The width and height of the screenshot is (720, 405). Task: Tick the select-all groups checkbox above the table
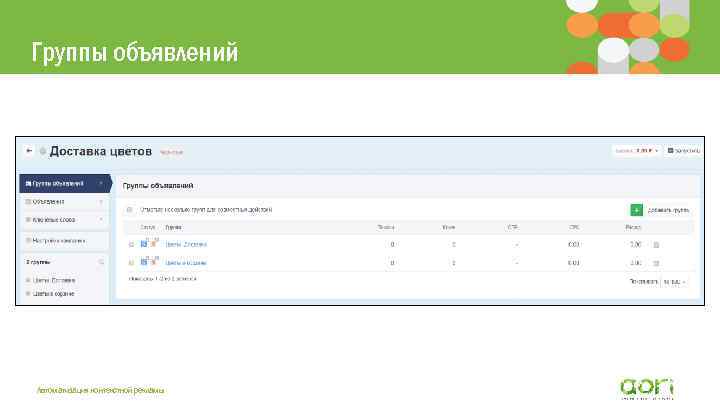(x=130, y=210)
